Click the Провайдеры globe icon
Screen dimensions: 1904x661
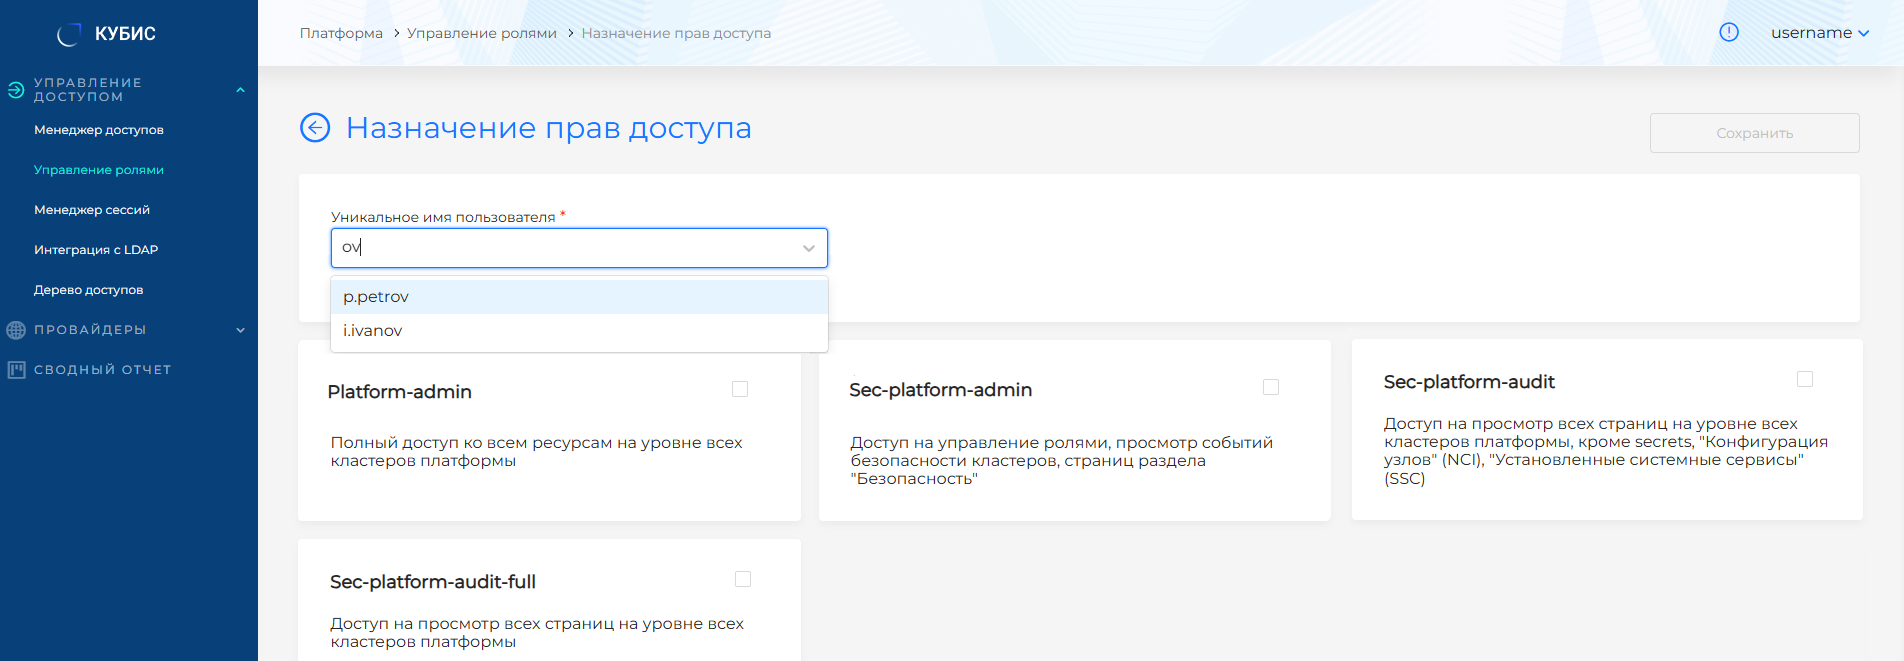[16, 330]
